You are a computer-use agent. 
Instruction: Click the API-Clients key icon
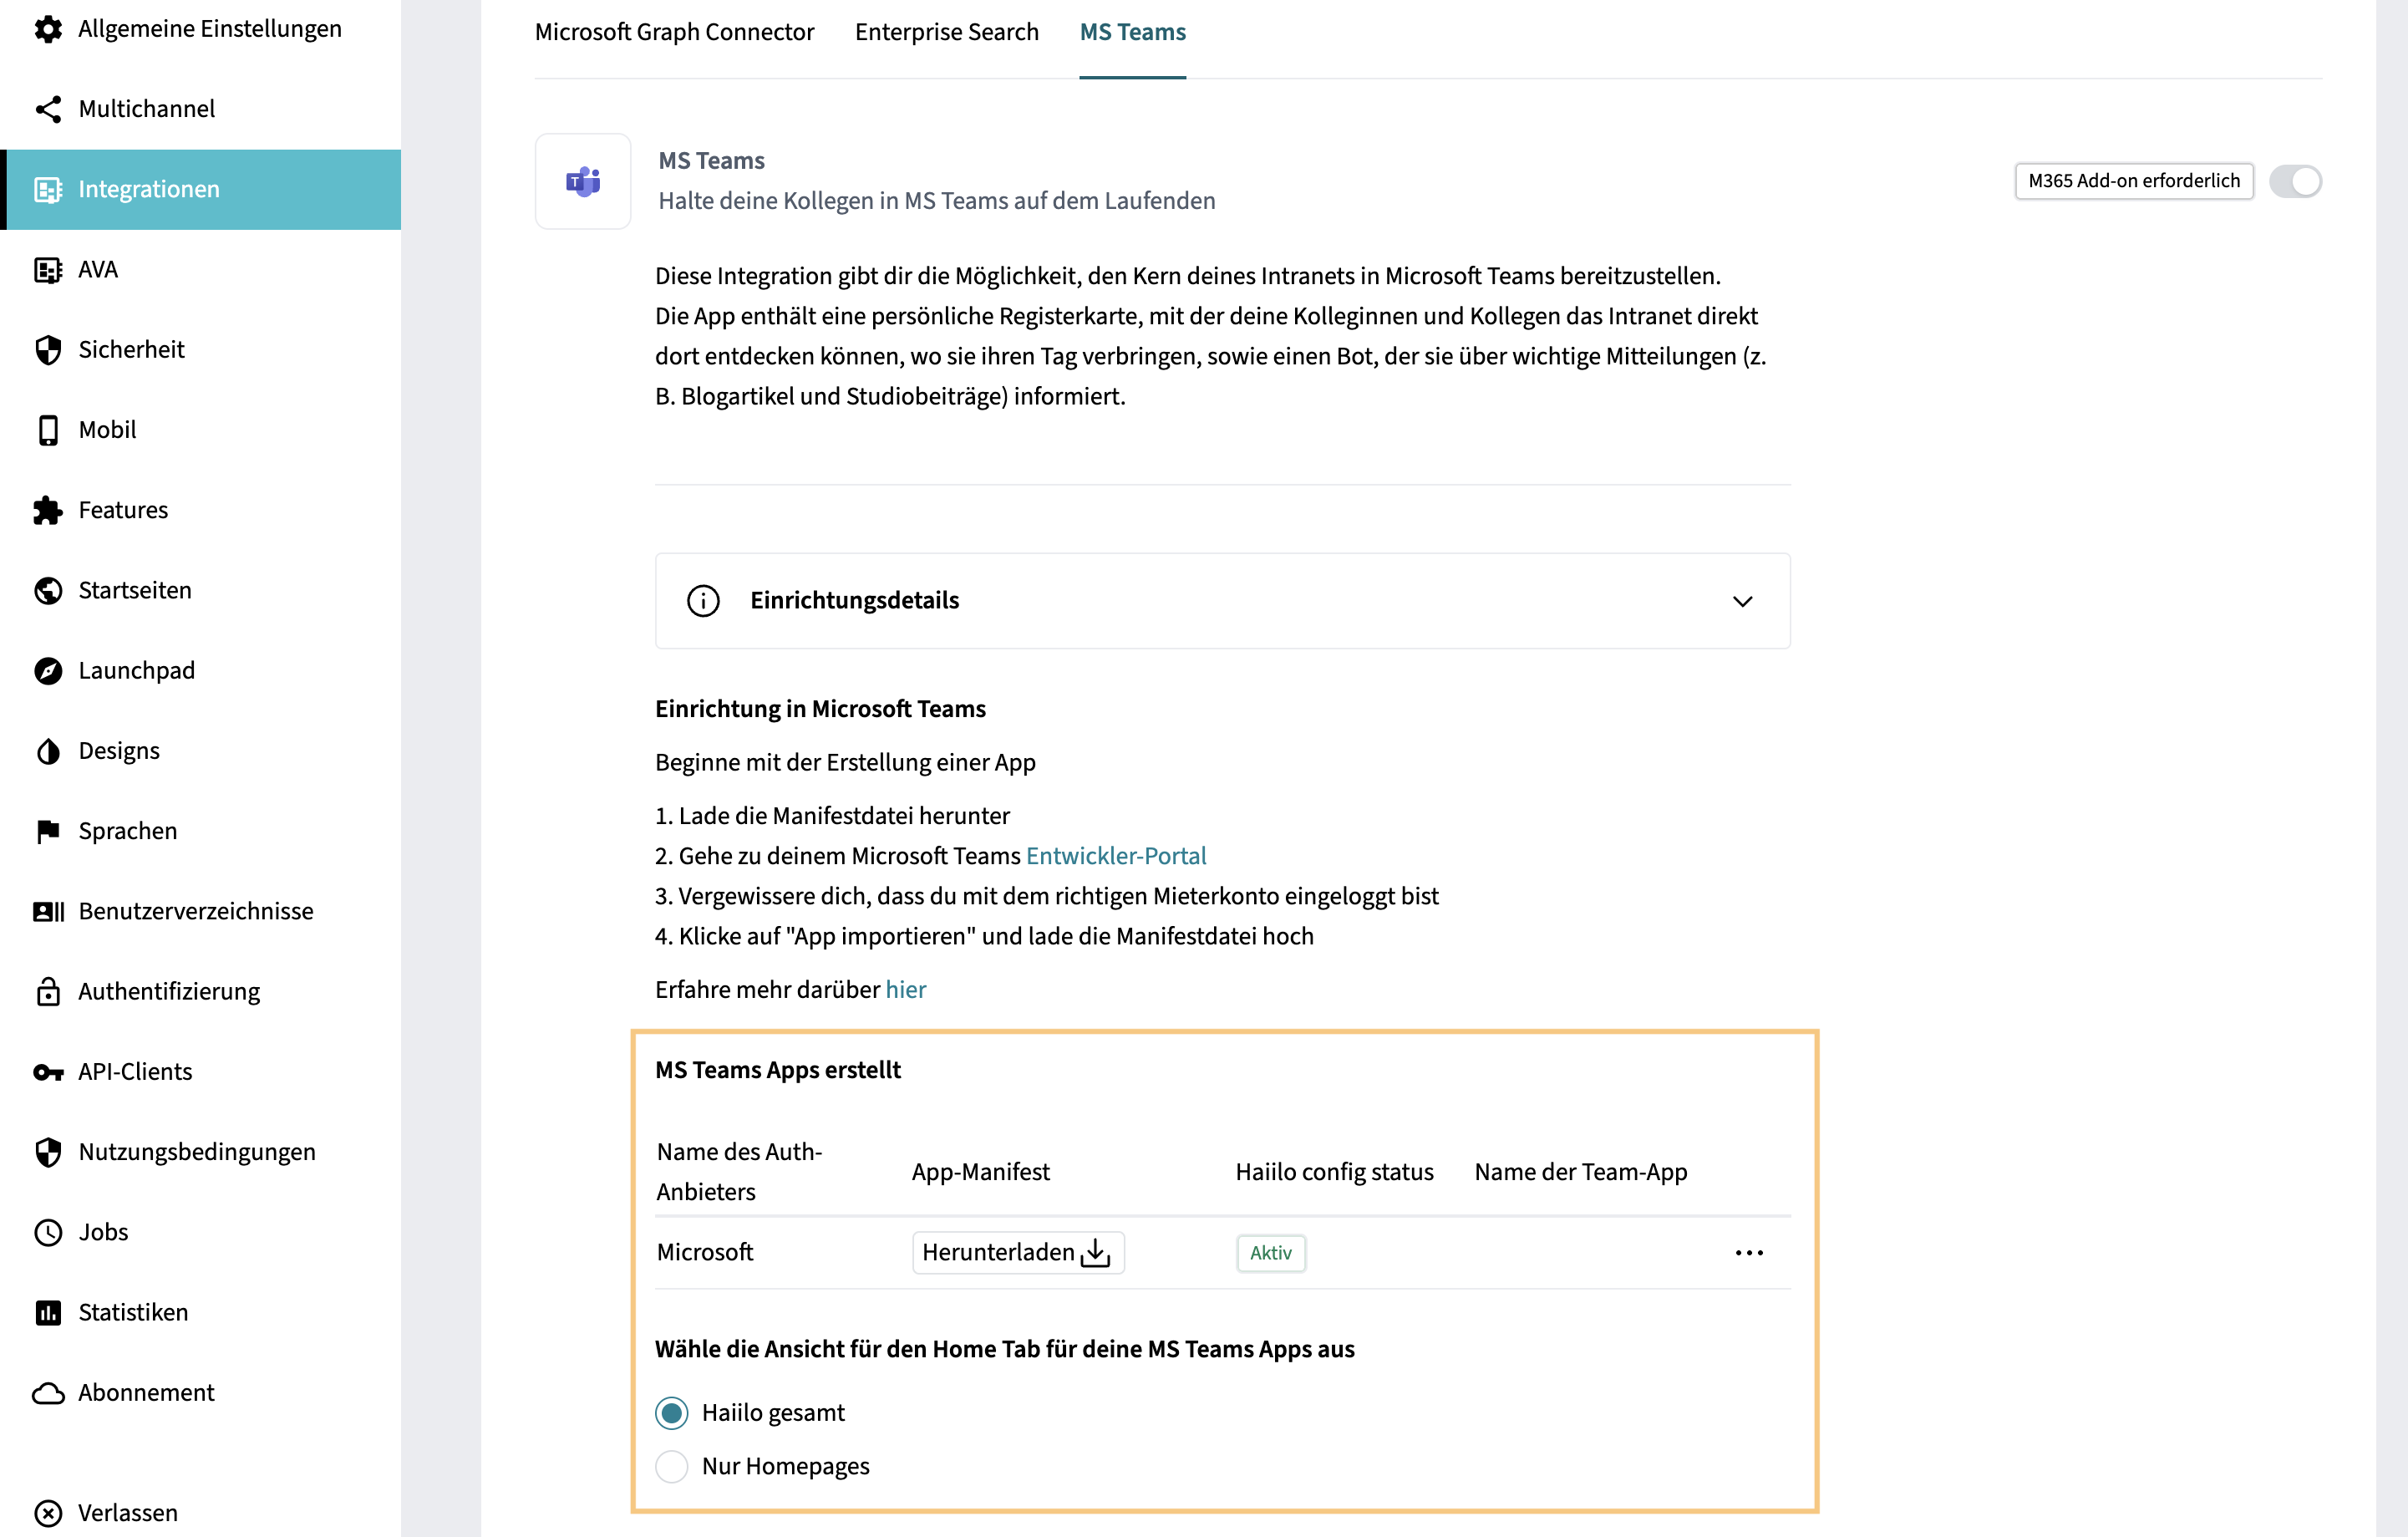(x=48, y=1072)
